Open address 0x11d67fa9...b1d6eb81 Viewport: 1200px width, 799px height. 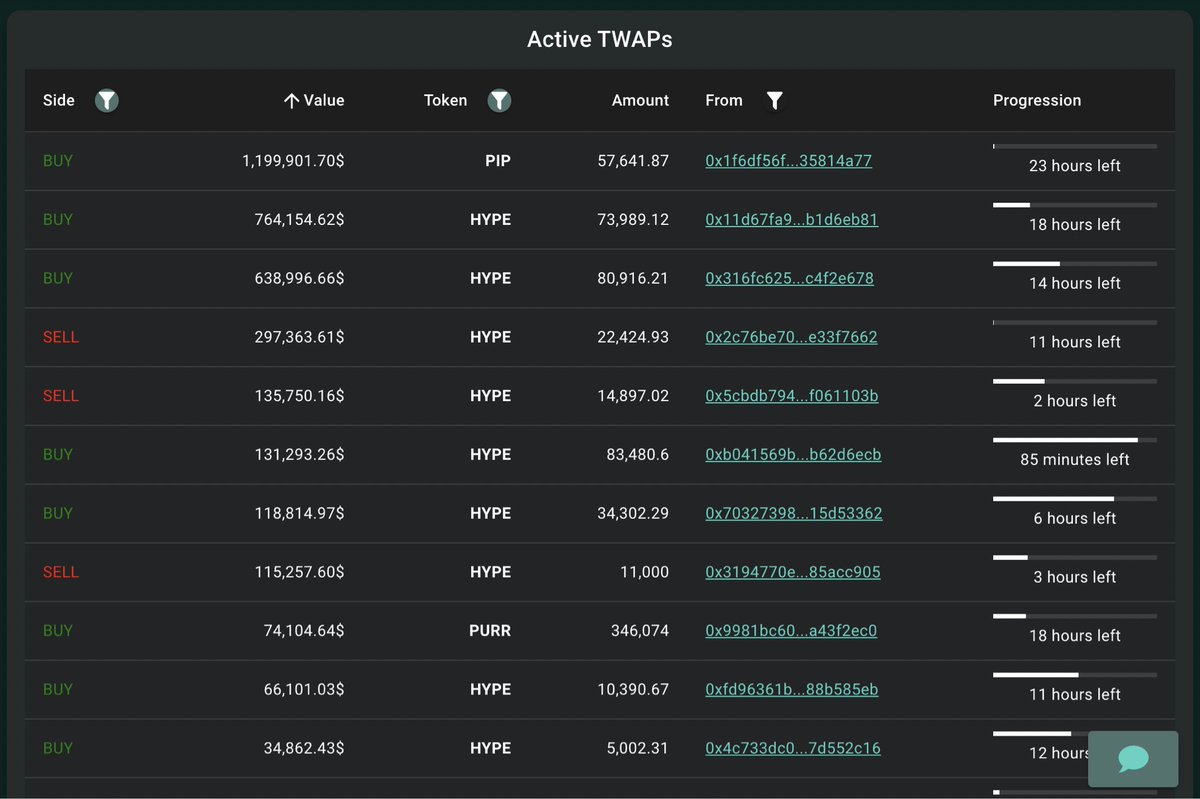pyautogui.click(x=792, y=219)
